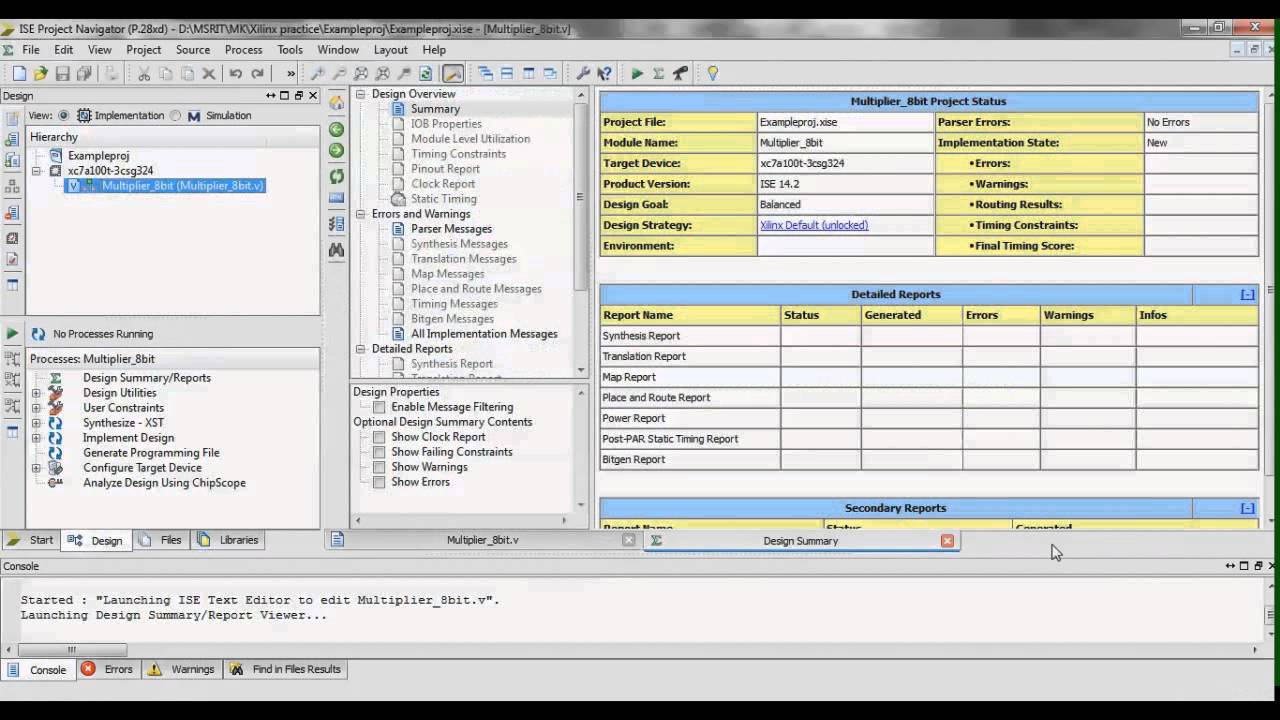Tick the Show Clock Report checkbox
This screenshot has width=1280, height=720.
click(379, 437)
